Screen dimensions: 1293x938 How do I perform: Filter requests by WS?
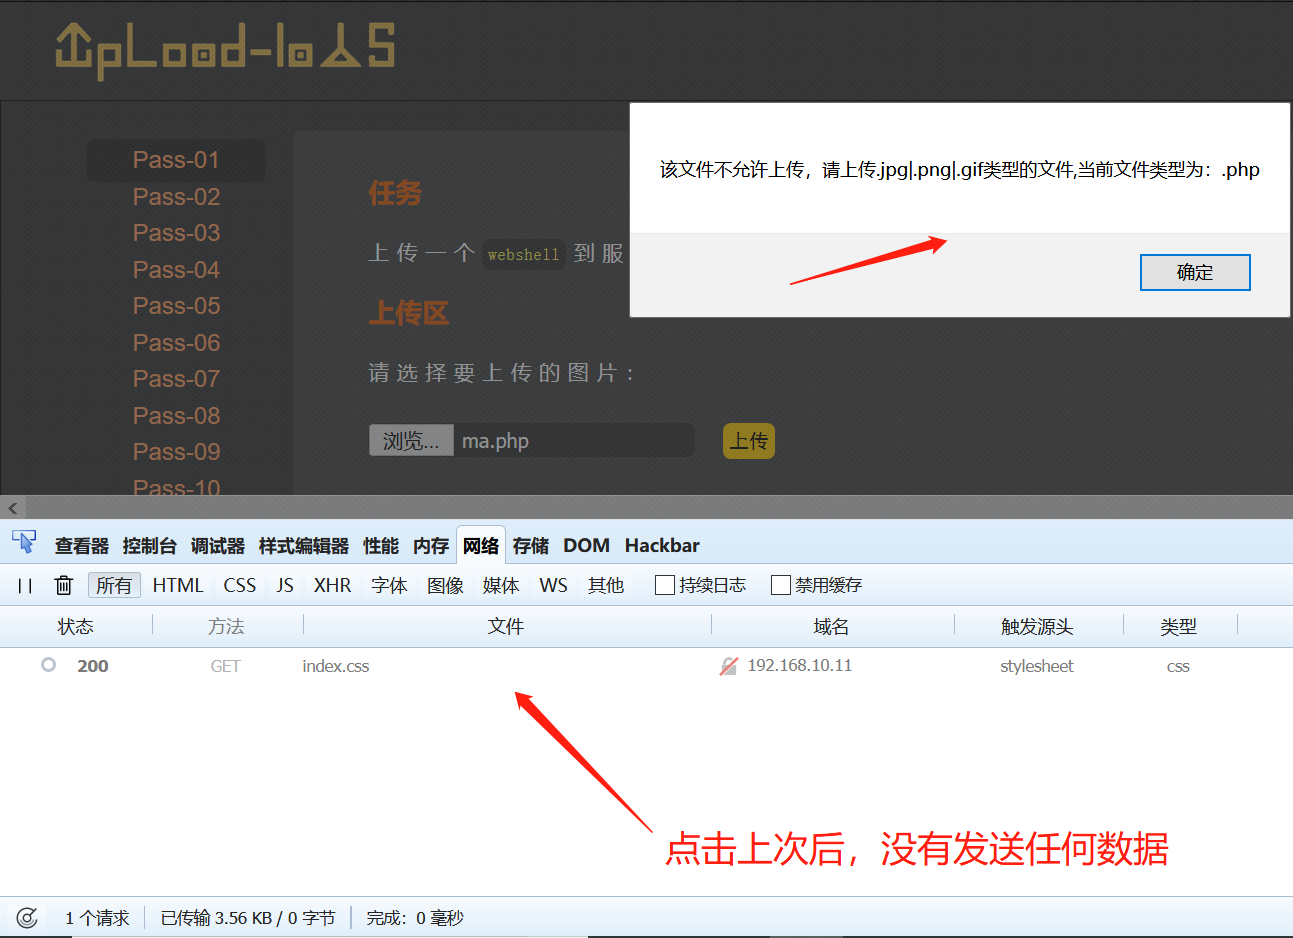(553, 585)
